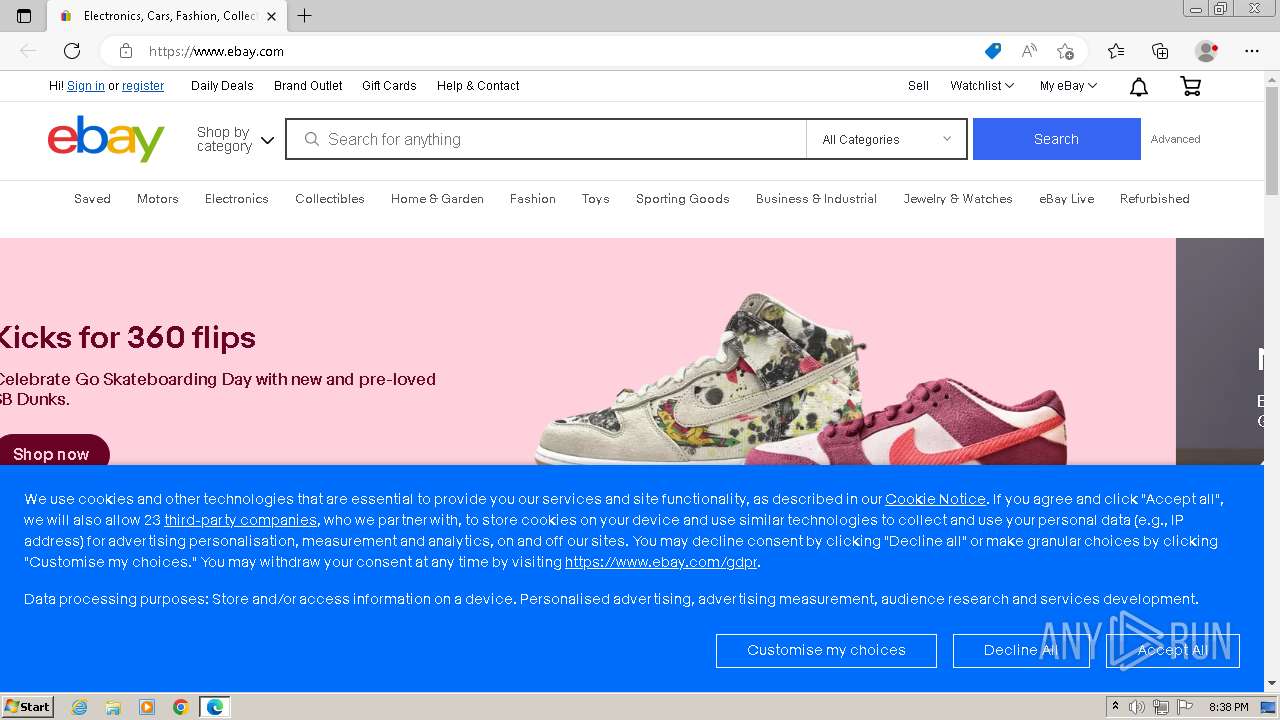This screenshot has width=1280, height=720.
Task: Click the Read aloud icon
Action: pos(1028,51)
